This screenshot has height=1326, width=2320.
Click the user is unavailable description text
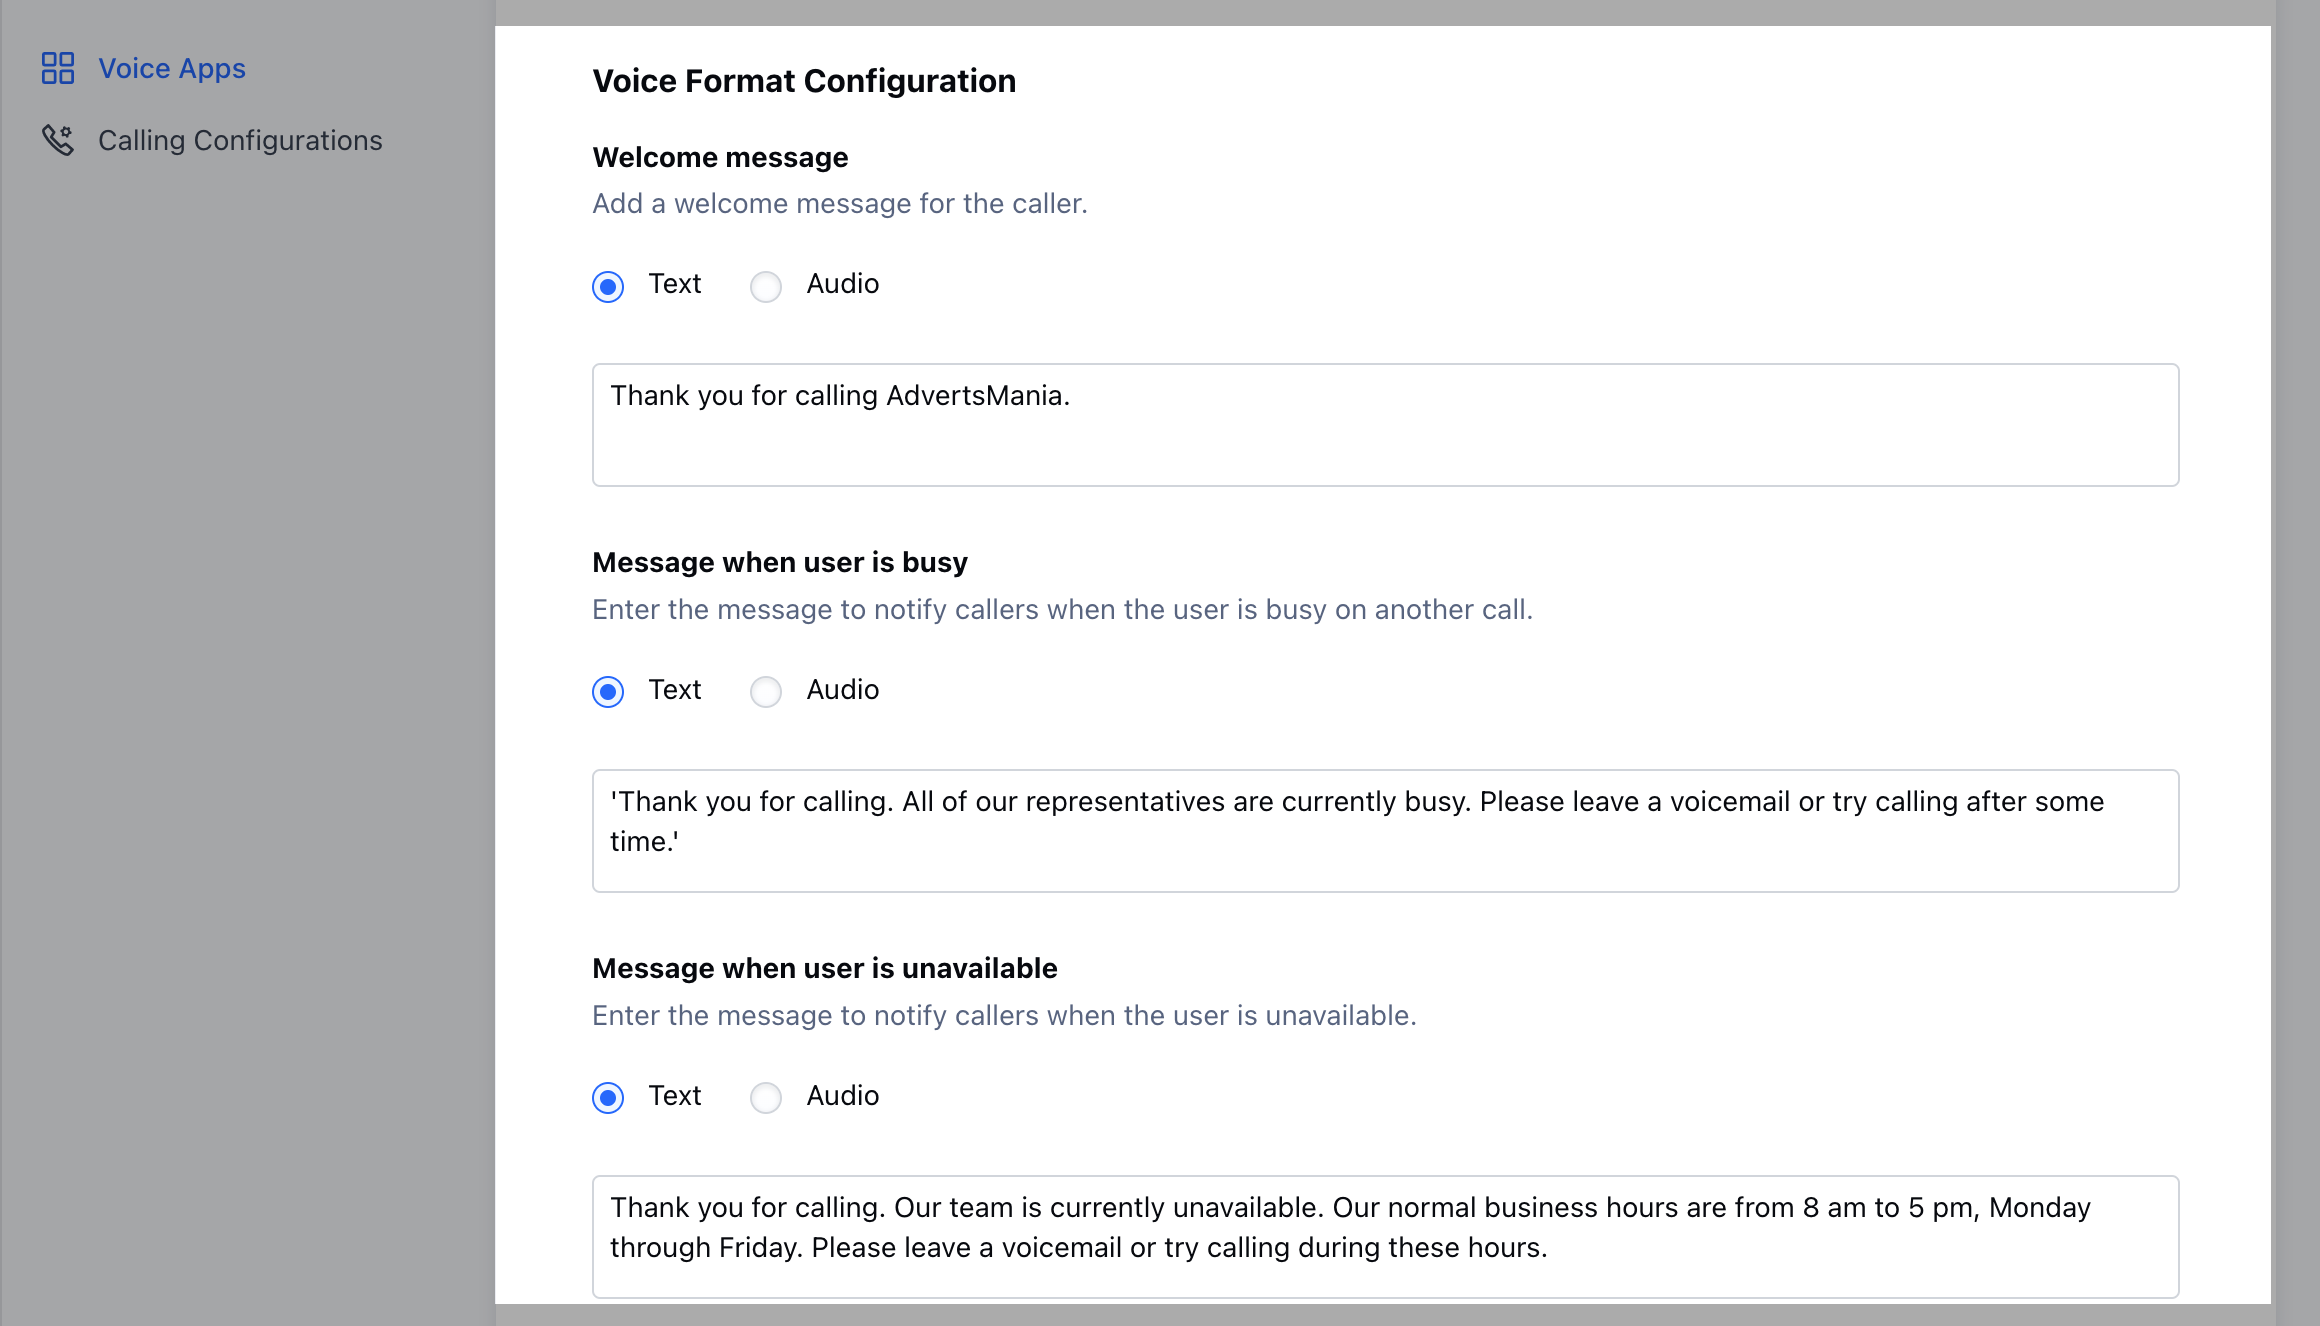click(1004, 1016)
